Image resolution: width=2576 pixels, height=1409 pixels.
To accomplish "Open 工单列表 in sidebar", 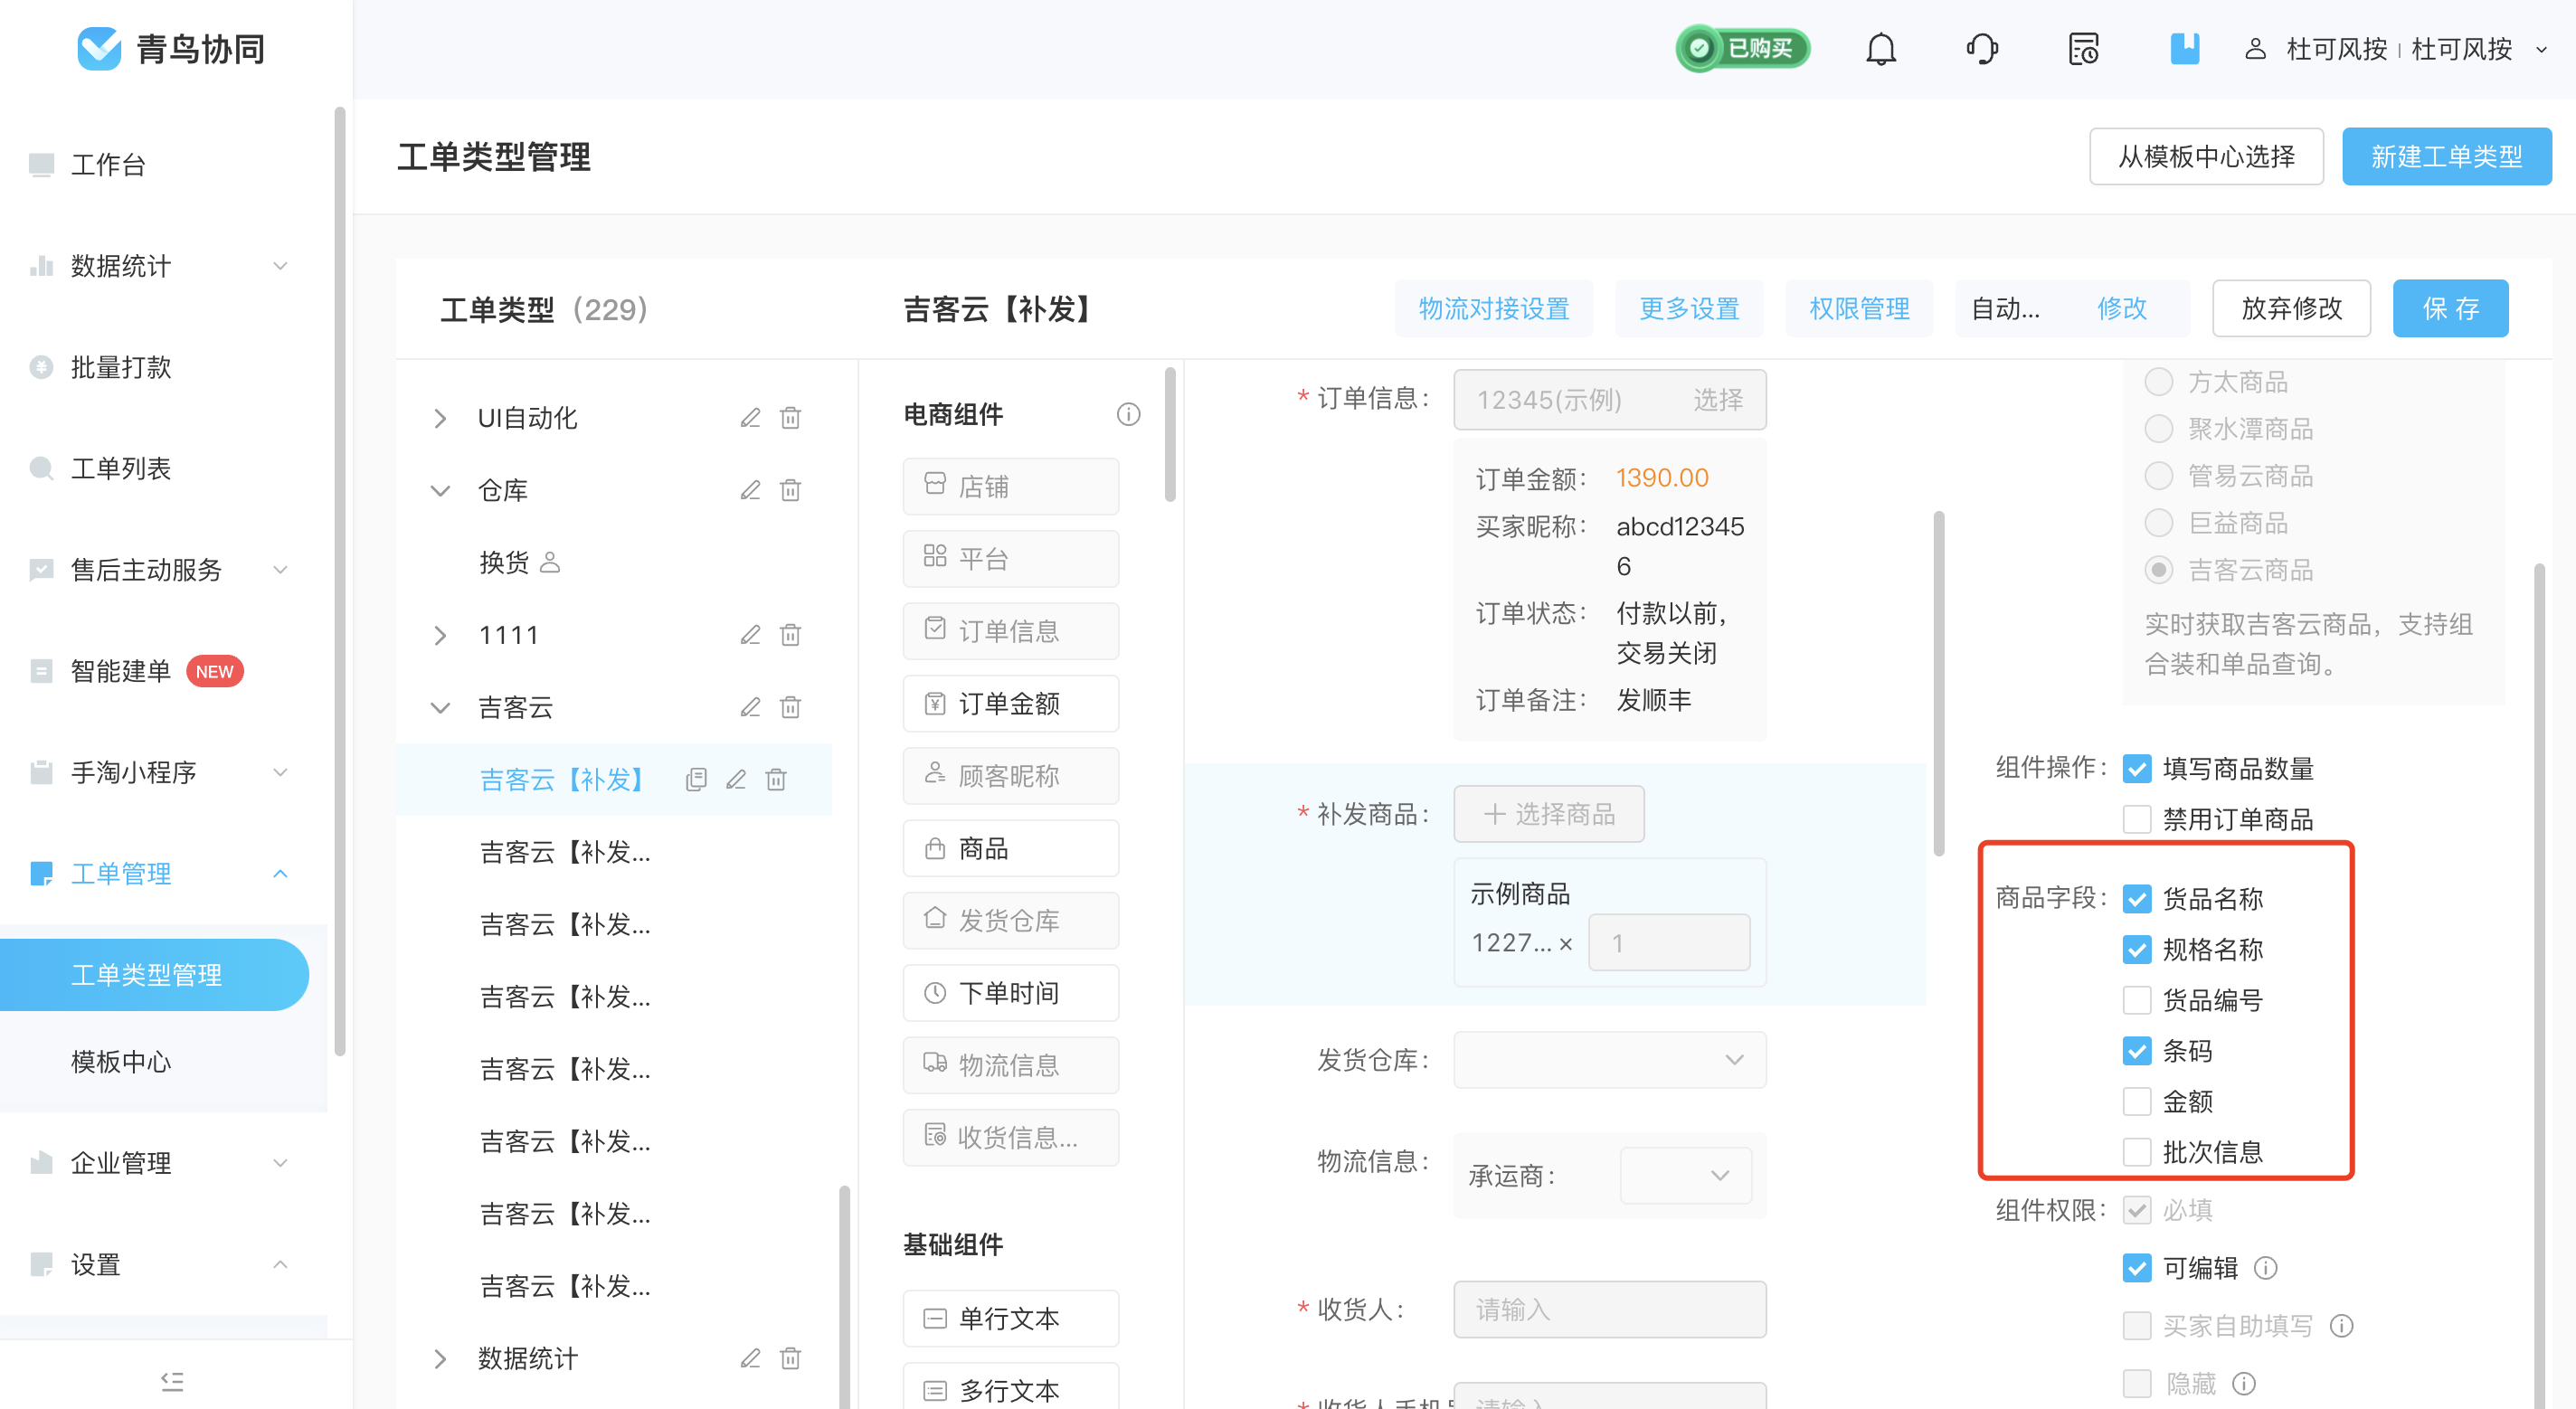I will coord(121,468).
